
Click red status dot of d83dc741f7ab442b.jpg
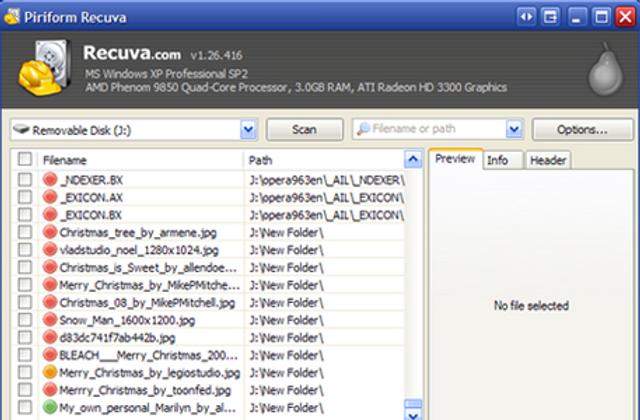pyautogui.click(x=50, y=338)
